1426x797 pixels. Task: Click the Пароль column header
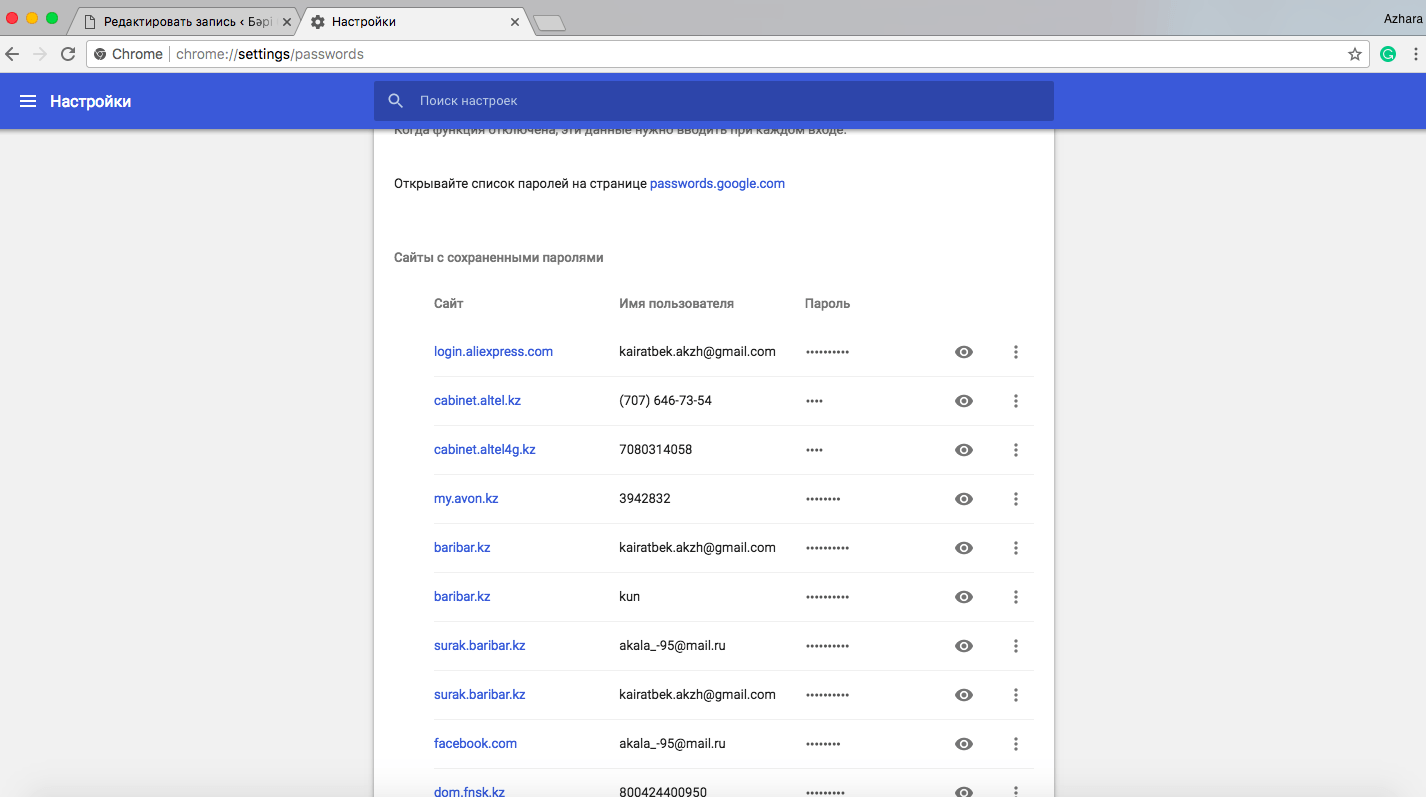pos(827,304)
